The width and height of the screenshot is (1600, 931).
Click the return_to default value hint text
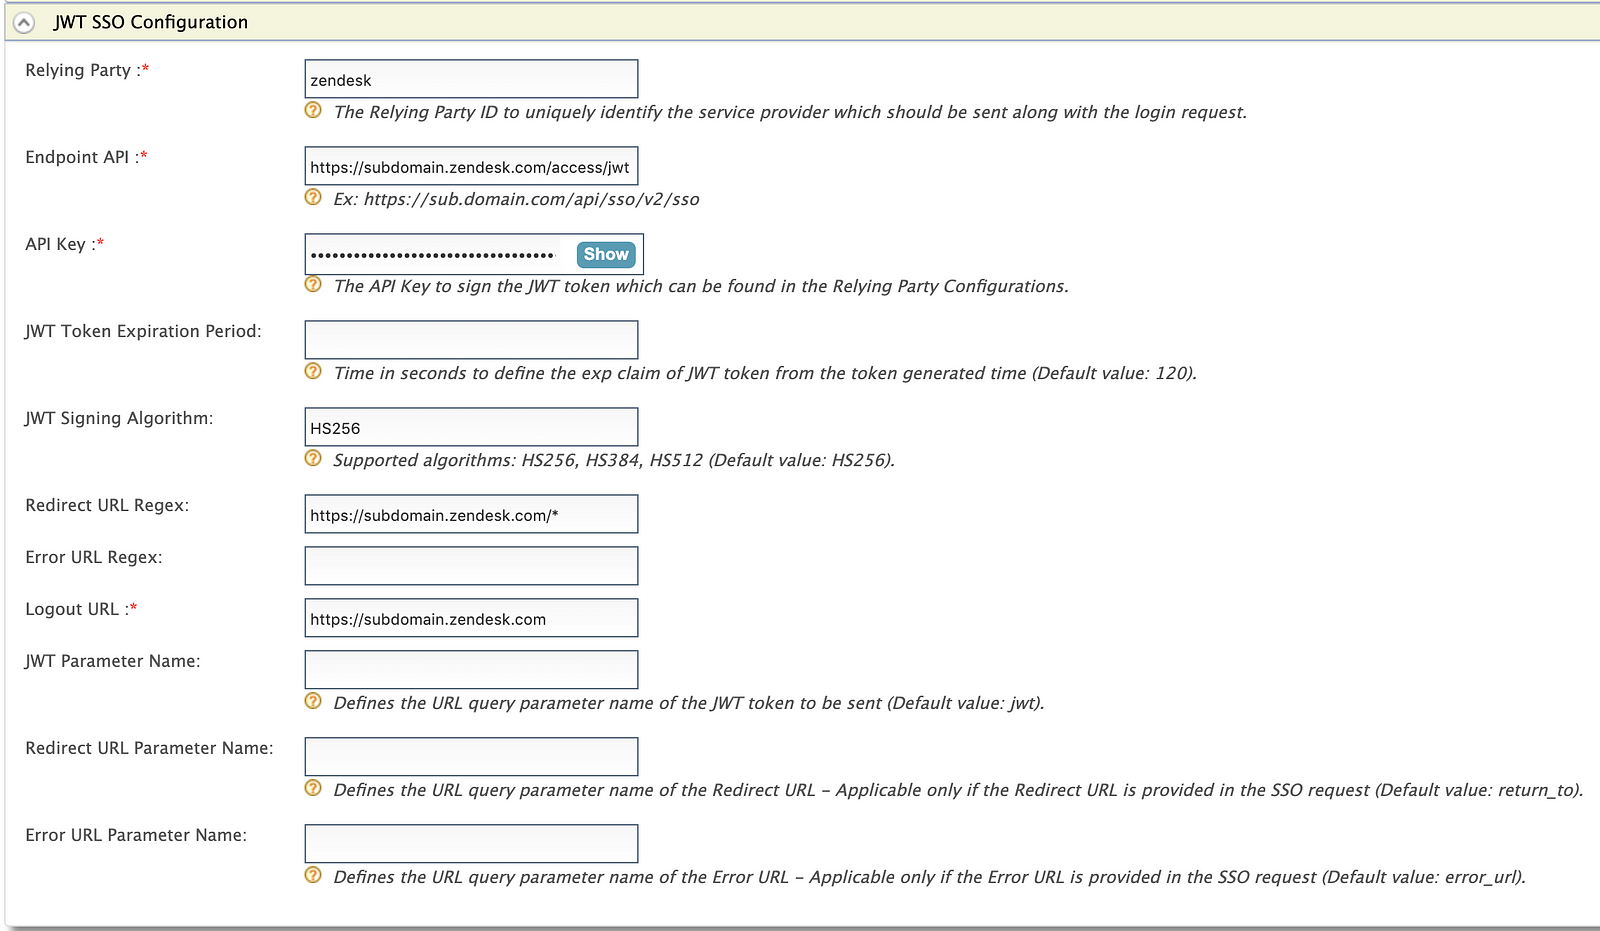pyautogui.click(x=958, y=790)
